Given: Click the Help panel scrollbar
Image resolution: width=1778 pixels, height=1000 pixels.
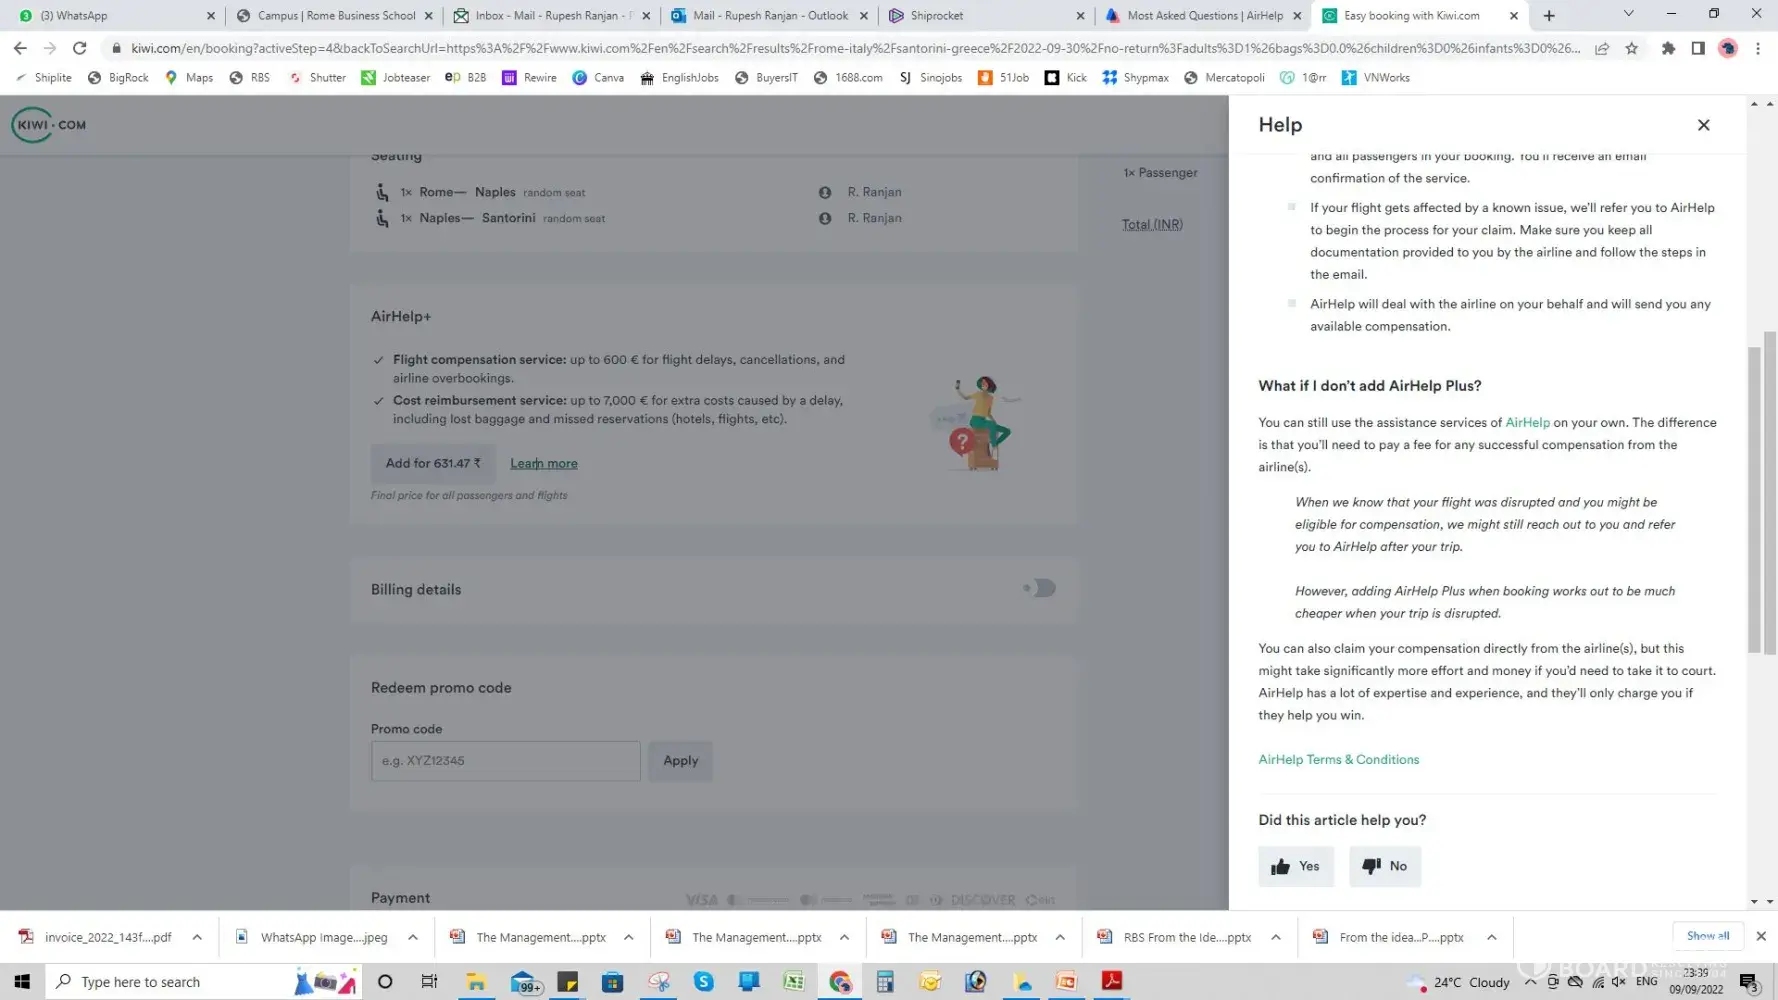Looking at the screenshot, I should pos(1753,500).
